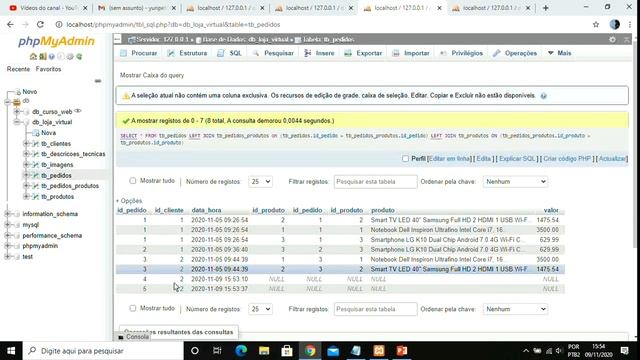Open the Windows notification center
The width and height of the screenshot is (640, 360).
pos(624,351)
